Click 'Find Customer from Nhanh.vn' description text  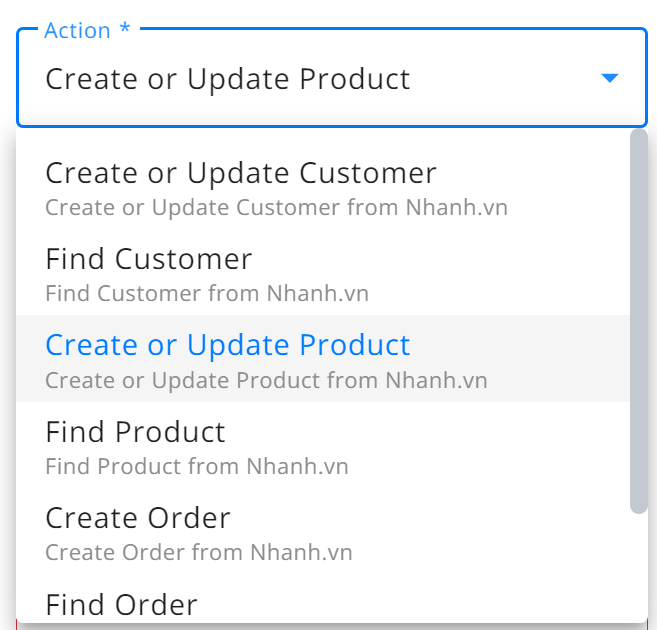(207, 293)
